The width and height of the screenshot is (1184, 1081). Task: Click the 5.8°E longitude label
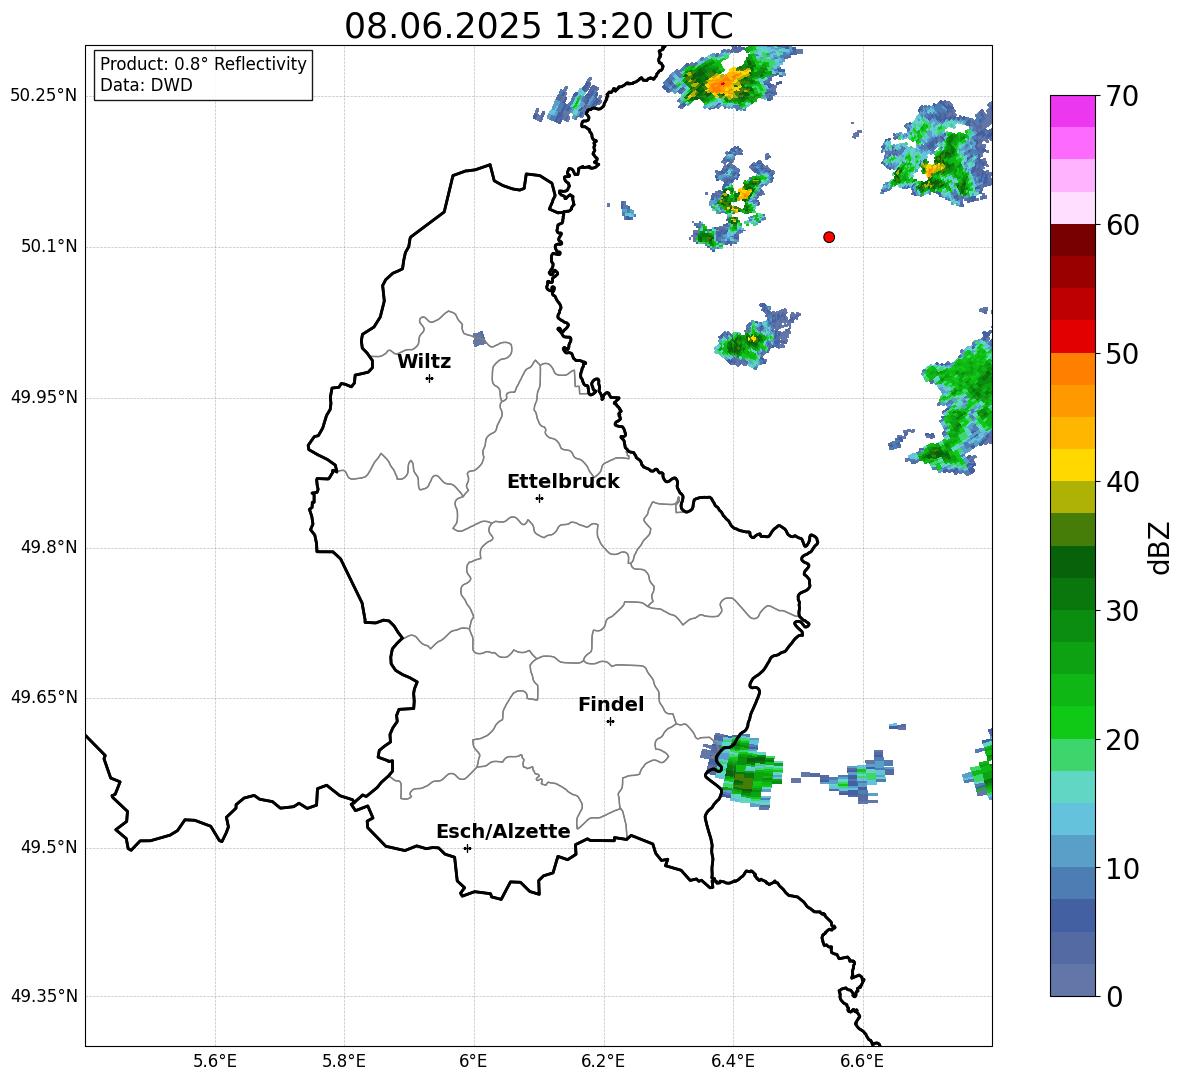coord(344,1061)
